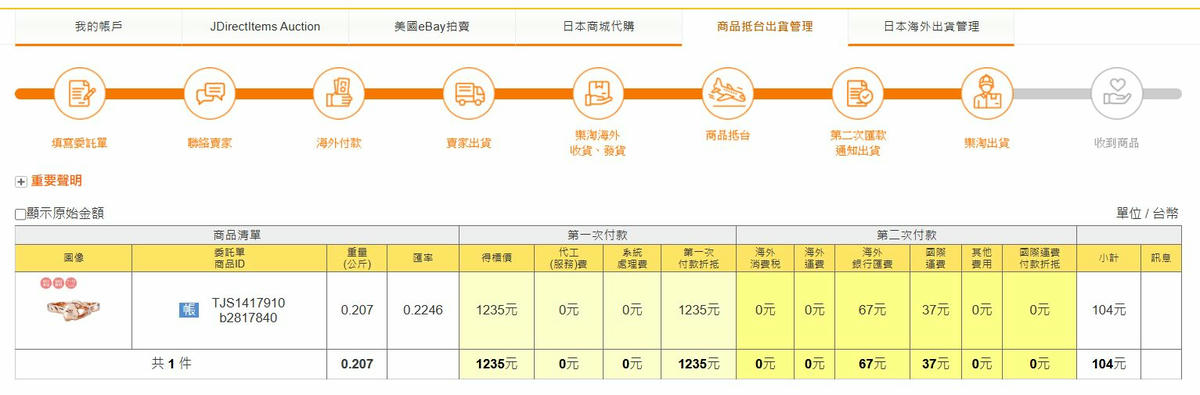Viewport: 1200px width, 395px height.
Task: Open the 賣家出貨 truck icon
Action: pyautogui.click(x=468, y=93)
